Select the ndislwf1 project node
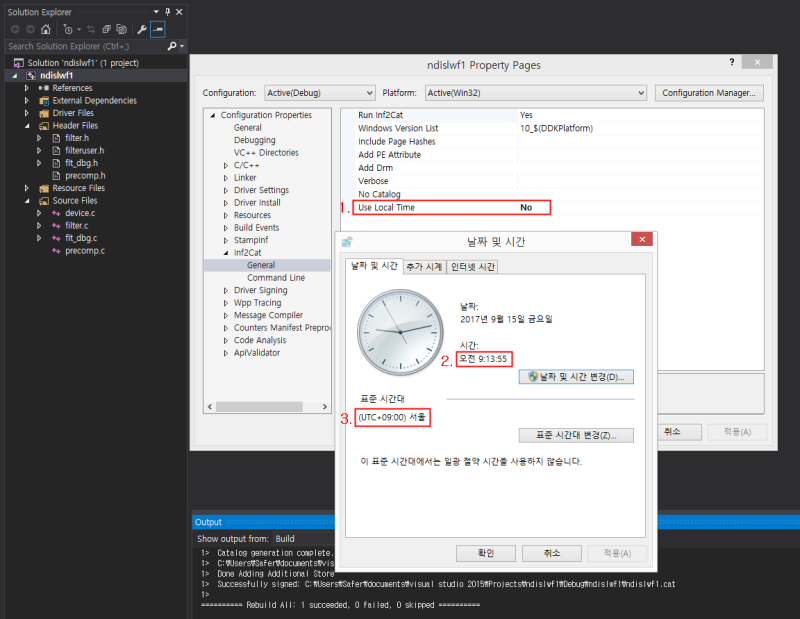The height and width of the screenshot is (619, 800). 57,76
